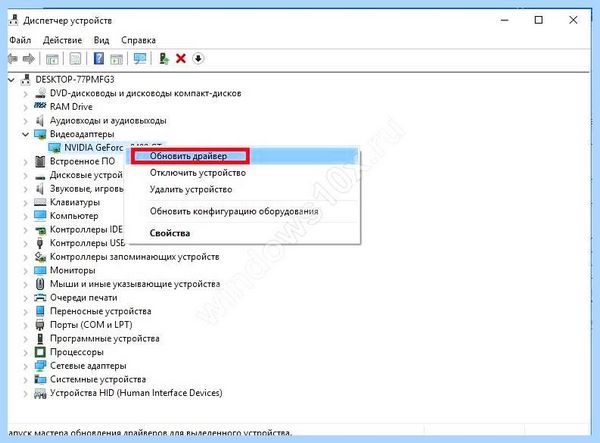Expand the Сетевые адаптеры category

(x=26, y=366)
